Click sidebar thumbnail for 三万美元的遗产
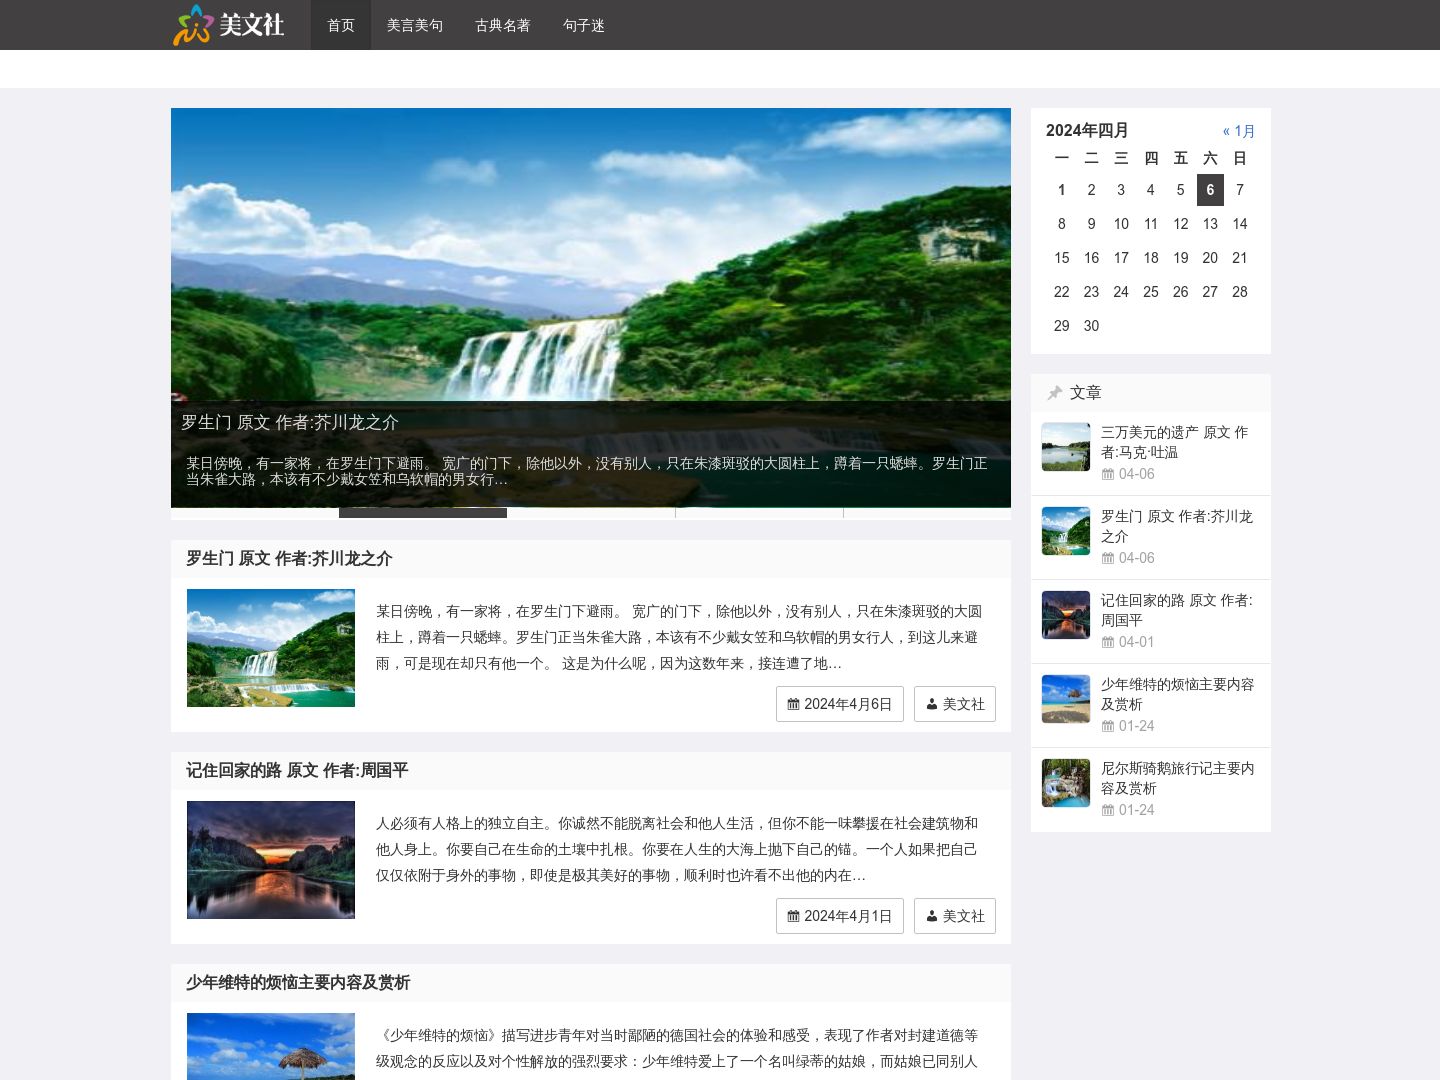Image resolution: width=1440 pixels, height=1080 pixels. (x=1066, y=447)
